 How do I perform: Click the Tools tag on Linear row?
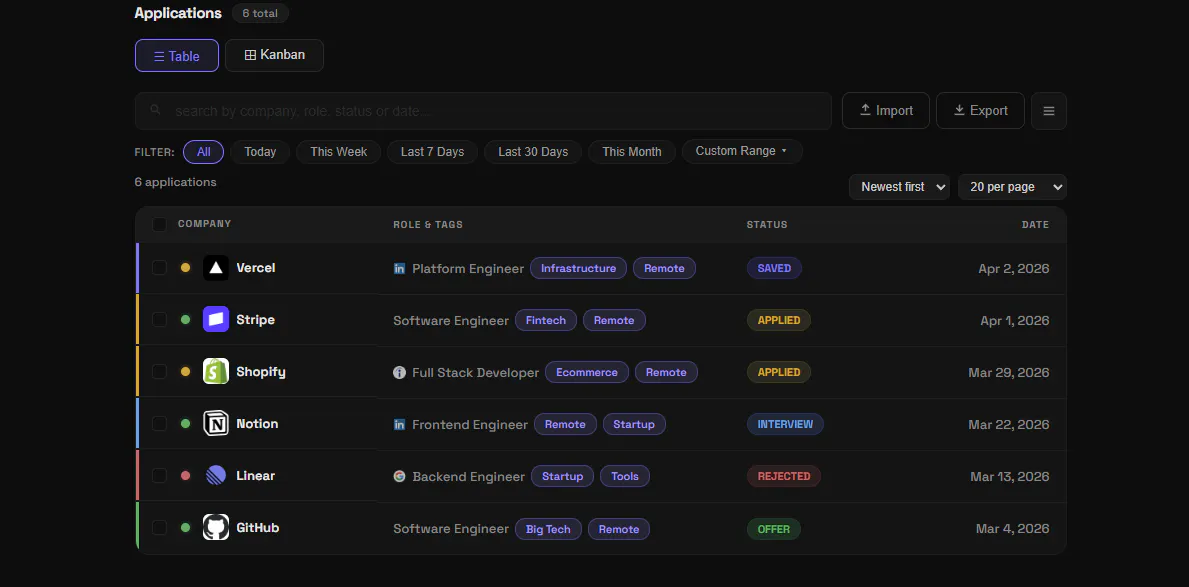[x=625, y=476]
